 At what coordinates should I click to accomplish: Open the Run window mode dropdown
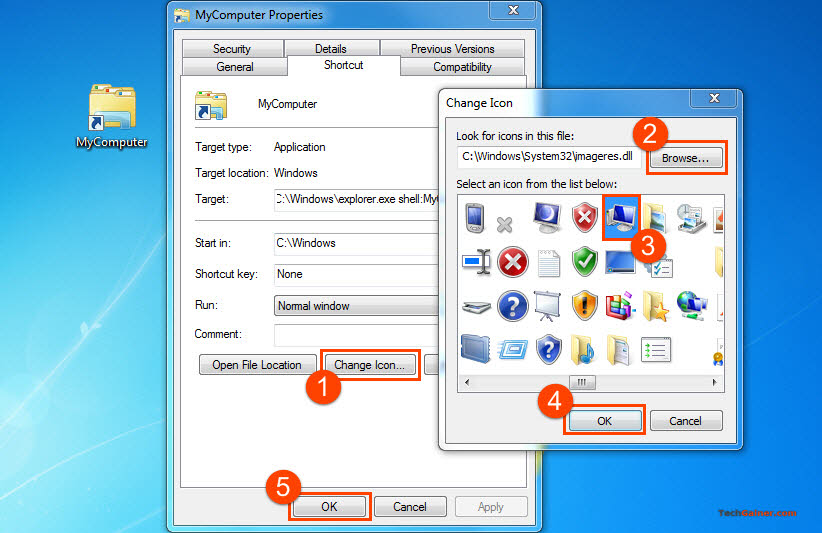point(356,306)
